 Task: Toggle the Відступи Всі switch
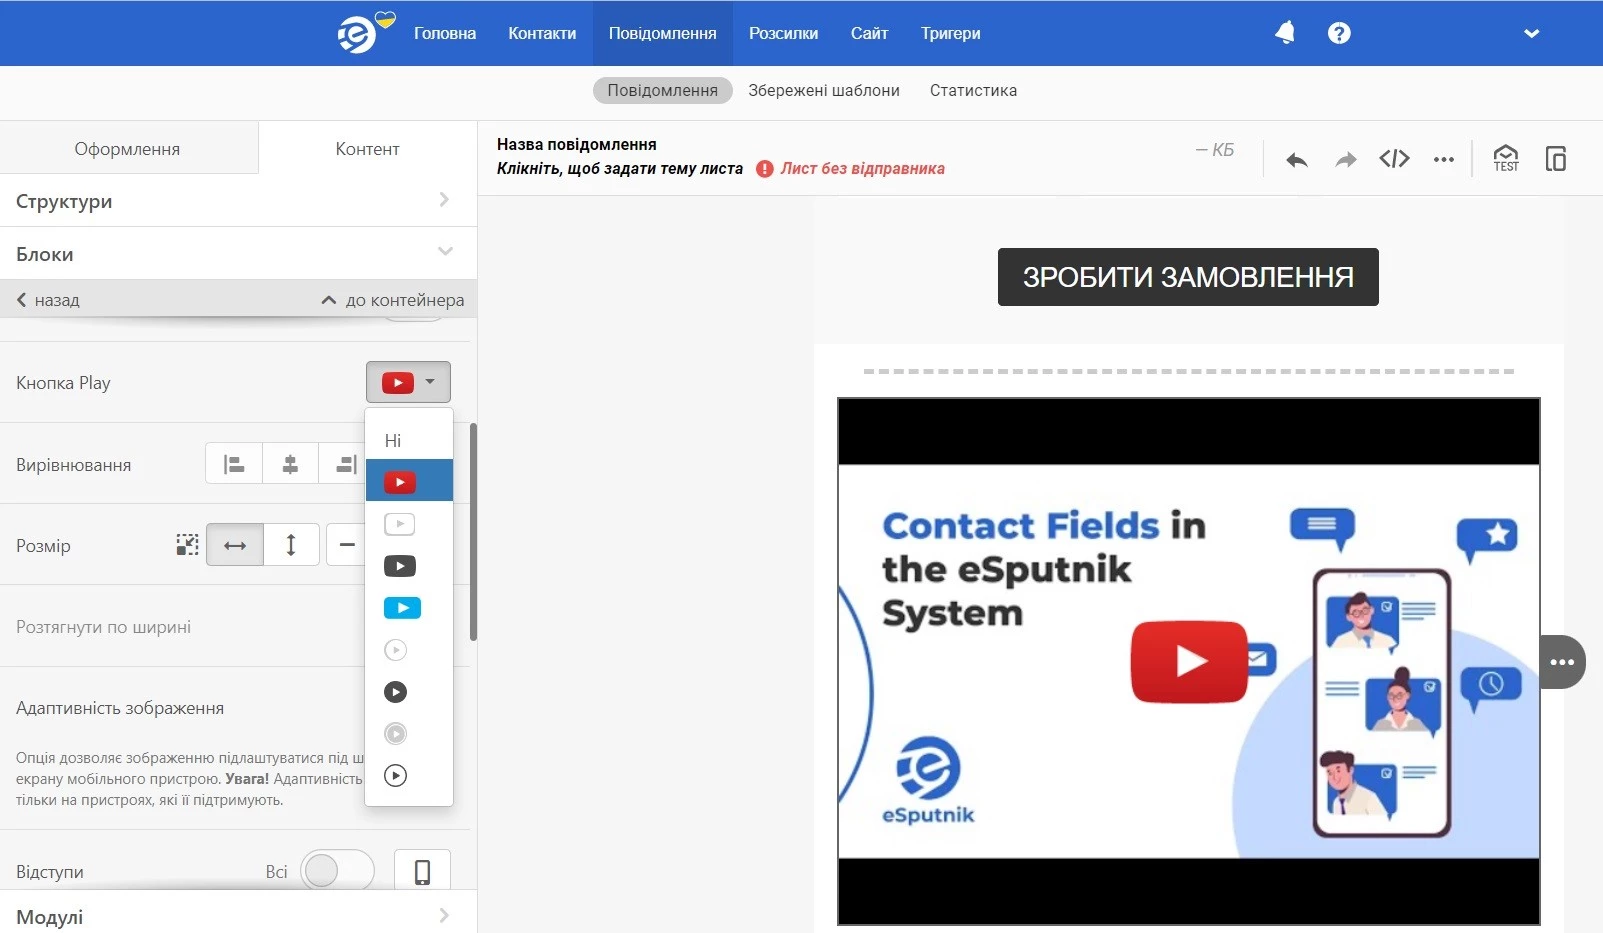click(337, 871)
